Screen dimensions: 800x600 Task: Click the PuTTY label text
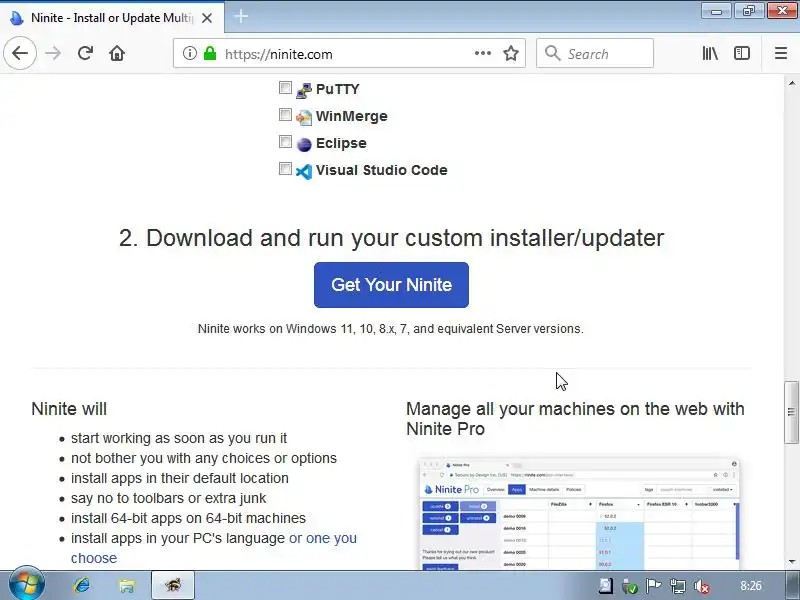(x=338, y=89)
